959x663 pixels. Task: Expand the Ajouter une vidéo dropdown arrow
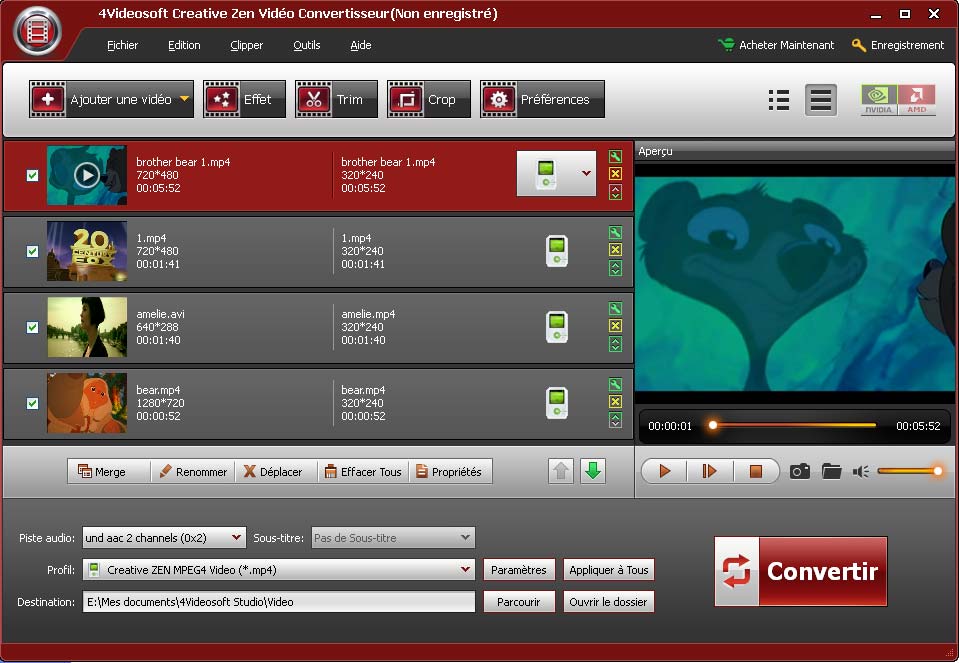tap(185, 99)
